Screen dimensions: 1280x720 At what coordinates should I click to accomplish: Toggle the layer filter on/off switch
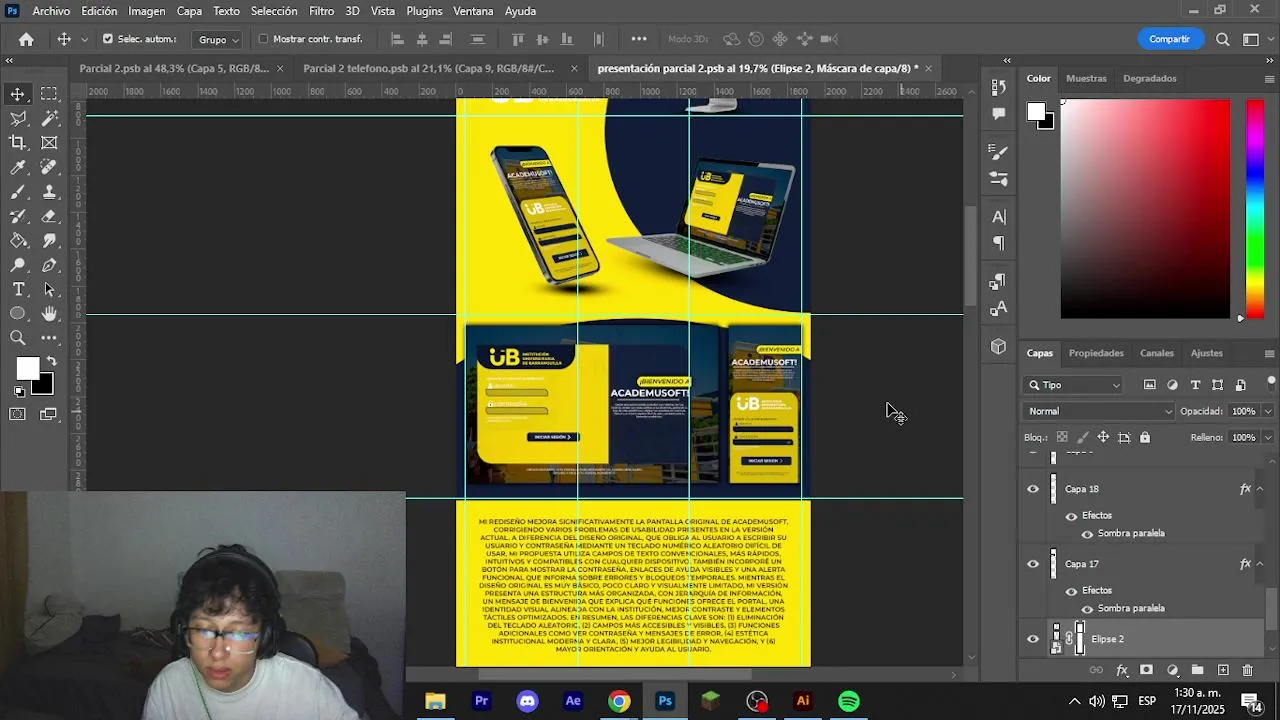click(x=1271, y=383)
